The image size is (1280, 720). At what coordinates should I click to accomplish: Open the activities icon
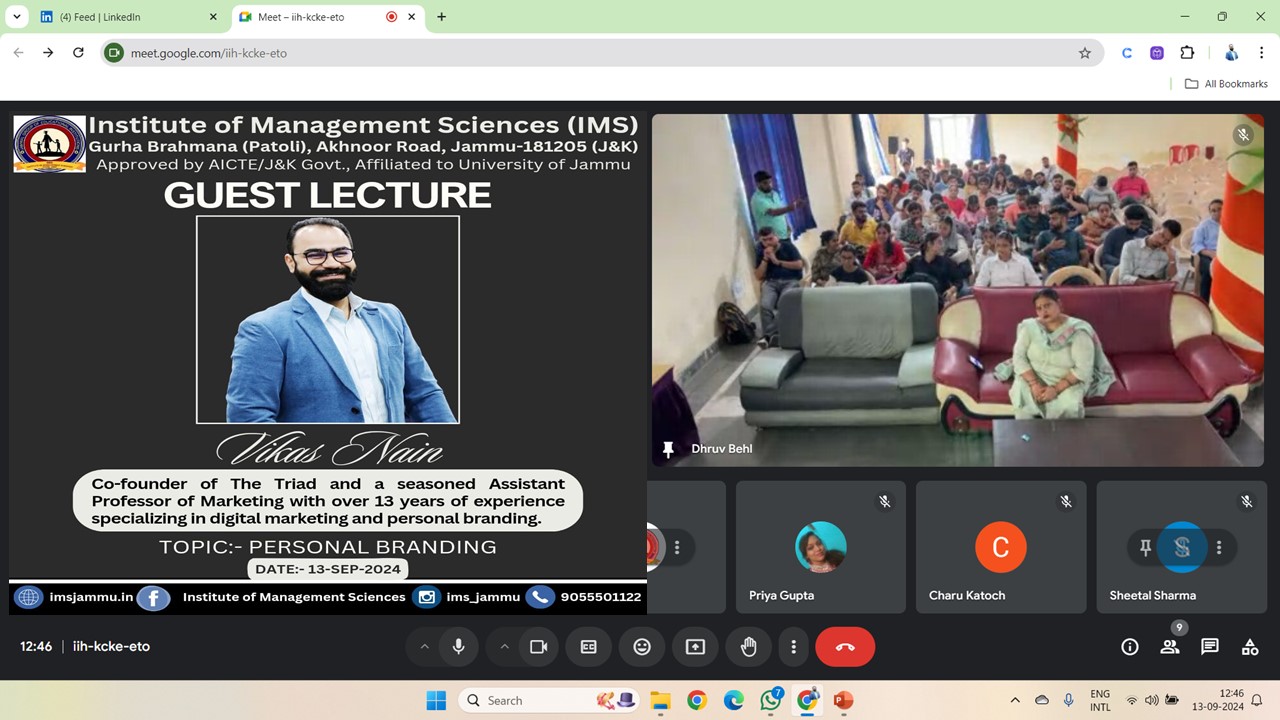point(1250,647)
